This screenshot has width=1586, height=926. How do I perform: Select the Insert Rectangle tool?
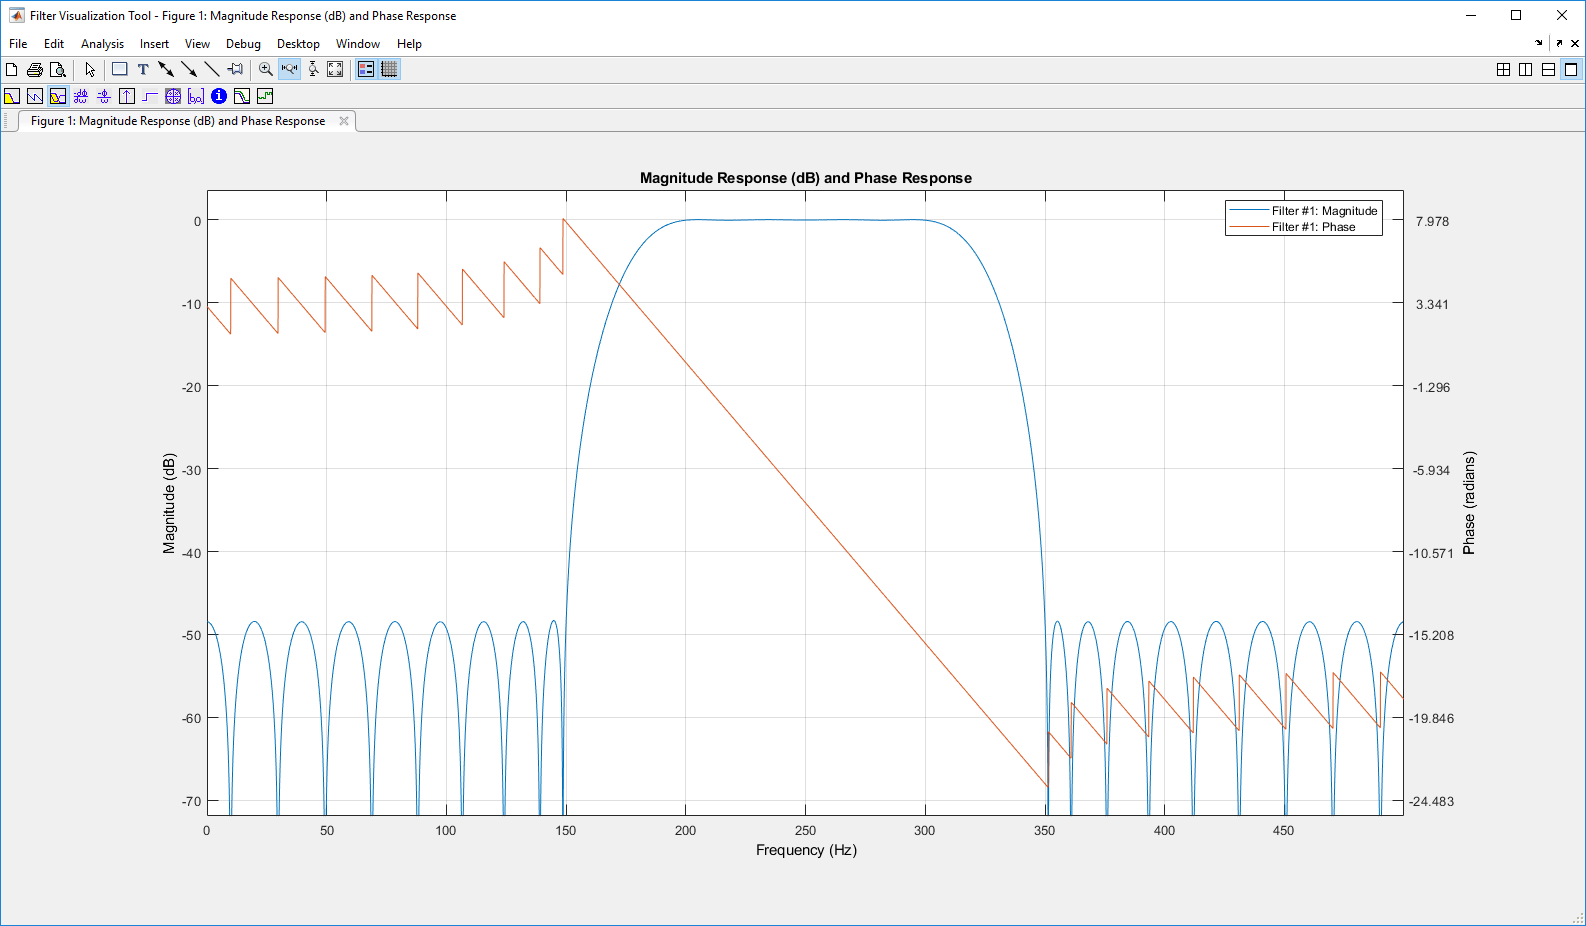[x=120, y=69]
